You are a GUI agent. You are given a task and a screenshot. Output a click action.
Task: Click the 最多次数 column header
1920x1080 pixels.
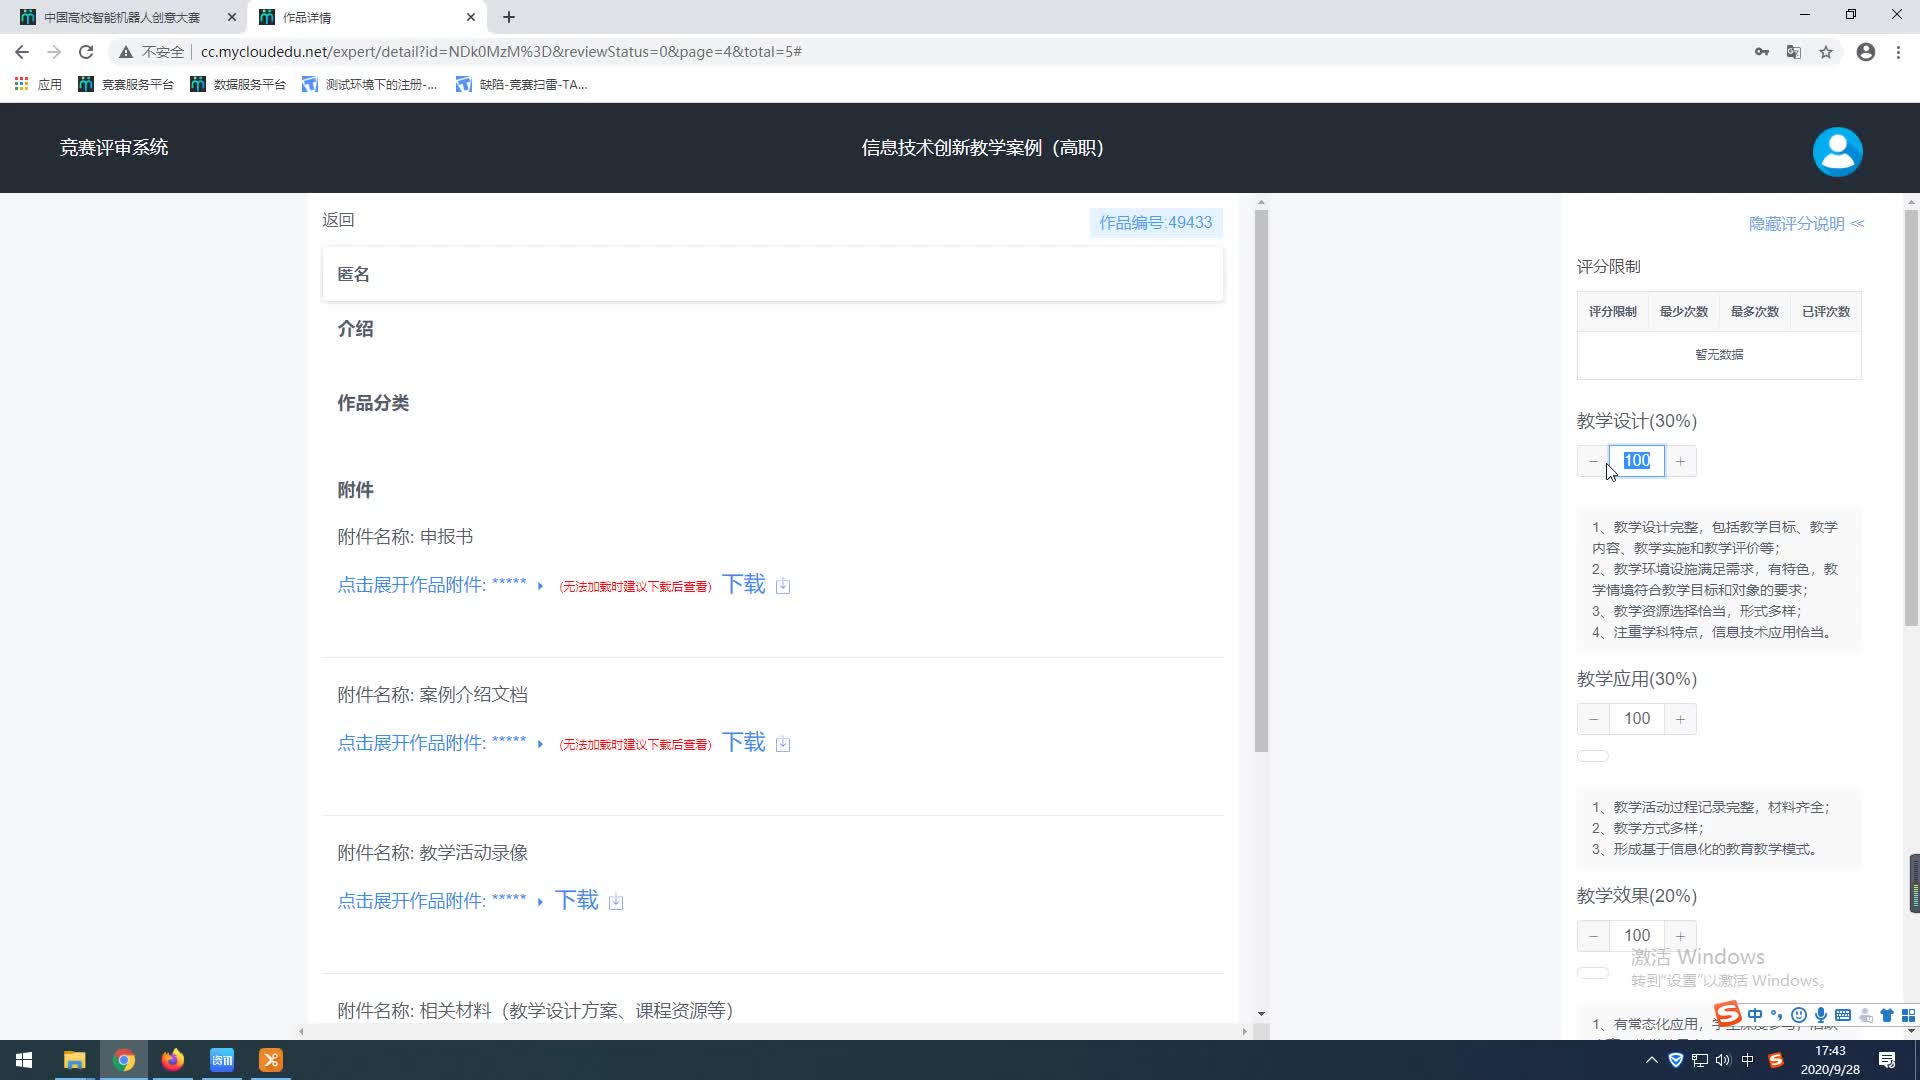click(1755, 312)
